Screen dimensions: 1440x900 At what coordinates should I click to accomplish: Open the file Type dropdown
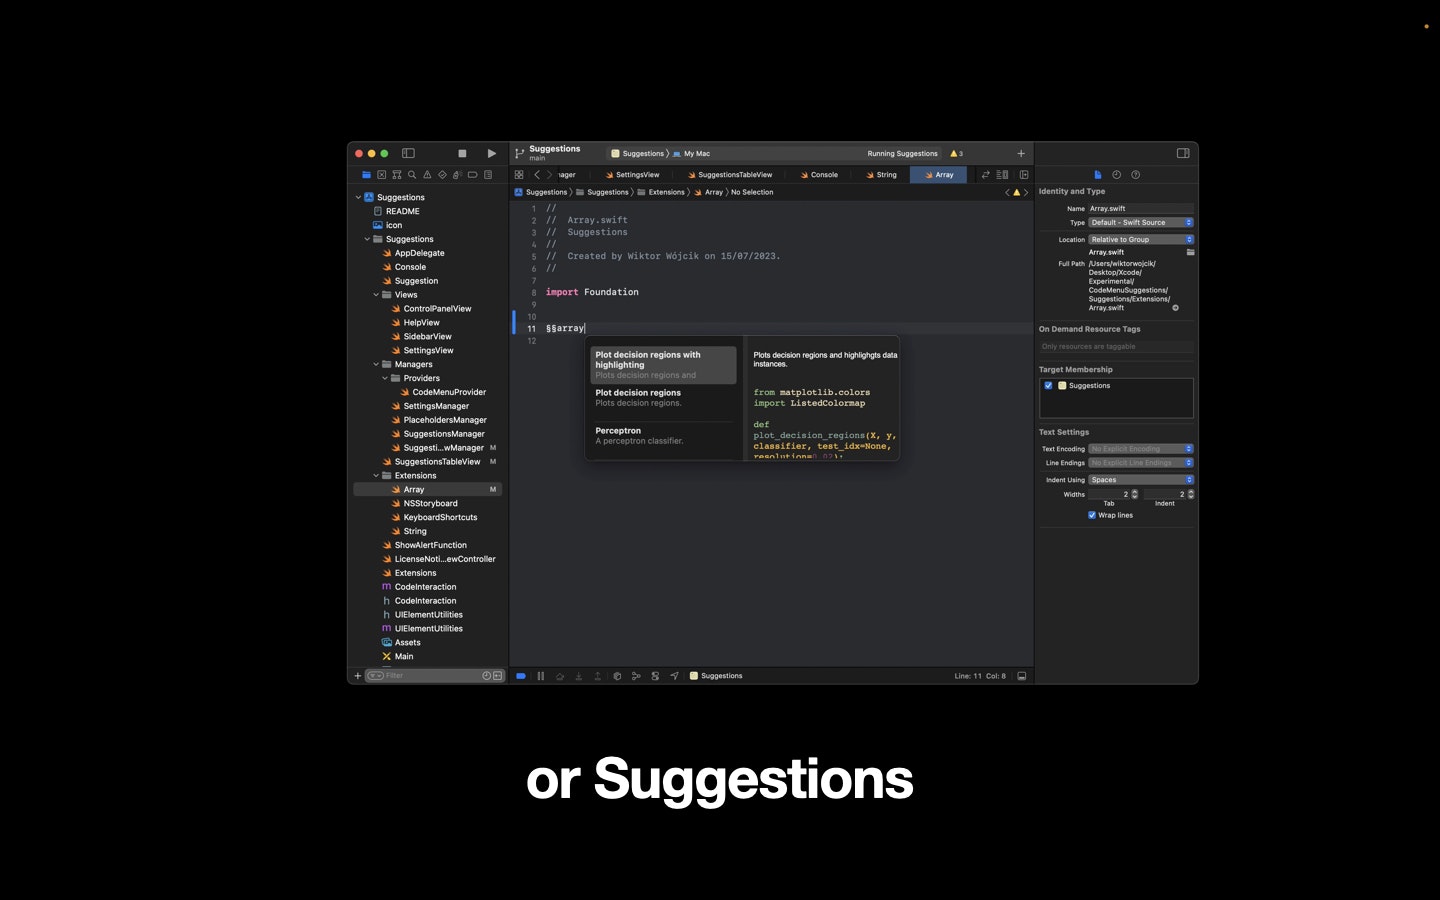click(1141, 223)
